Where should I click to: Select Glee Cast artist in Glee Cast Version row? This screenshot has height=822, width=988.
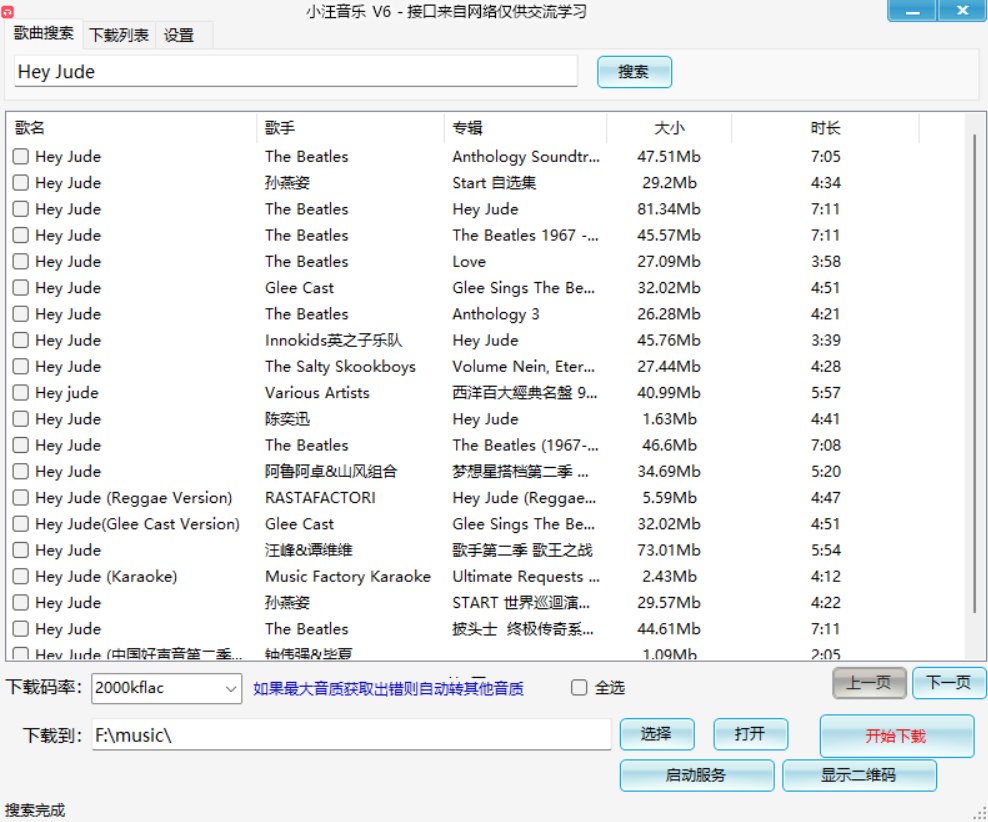coord(299,524)
